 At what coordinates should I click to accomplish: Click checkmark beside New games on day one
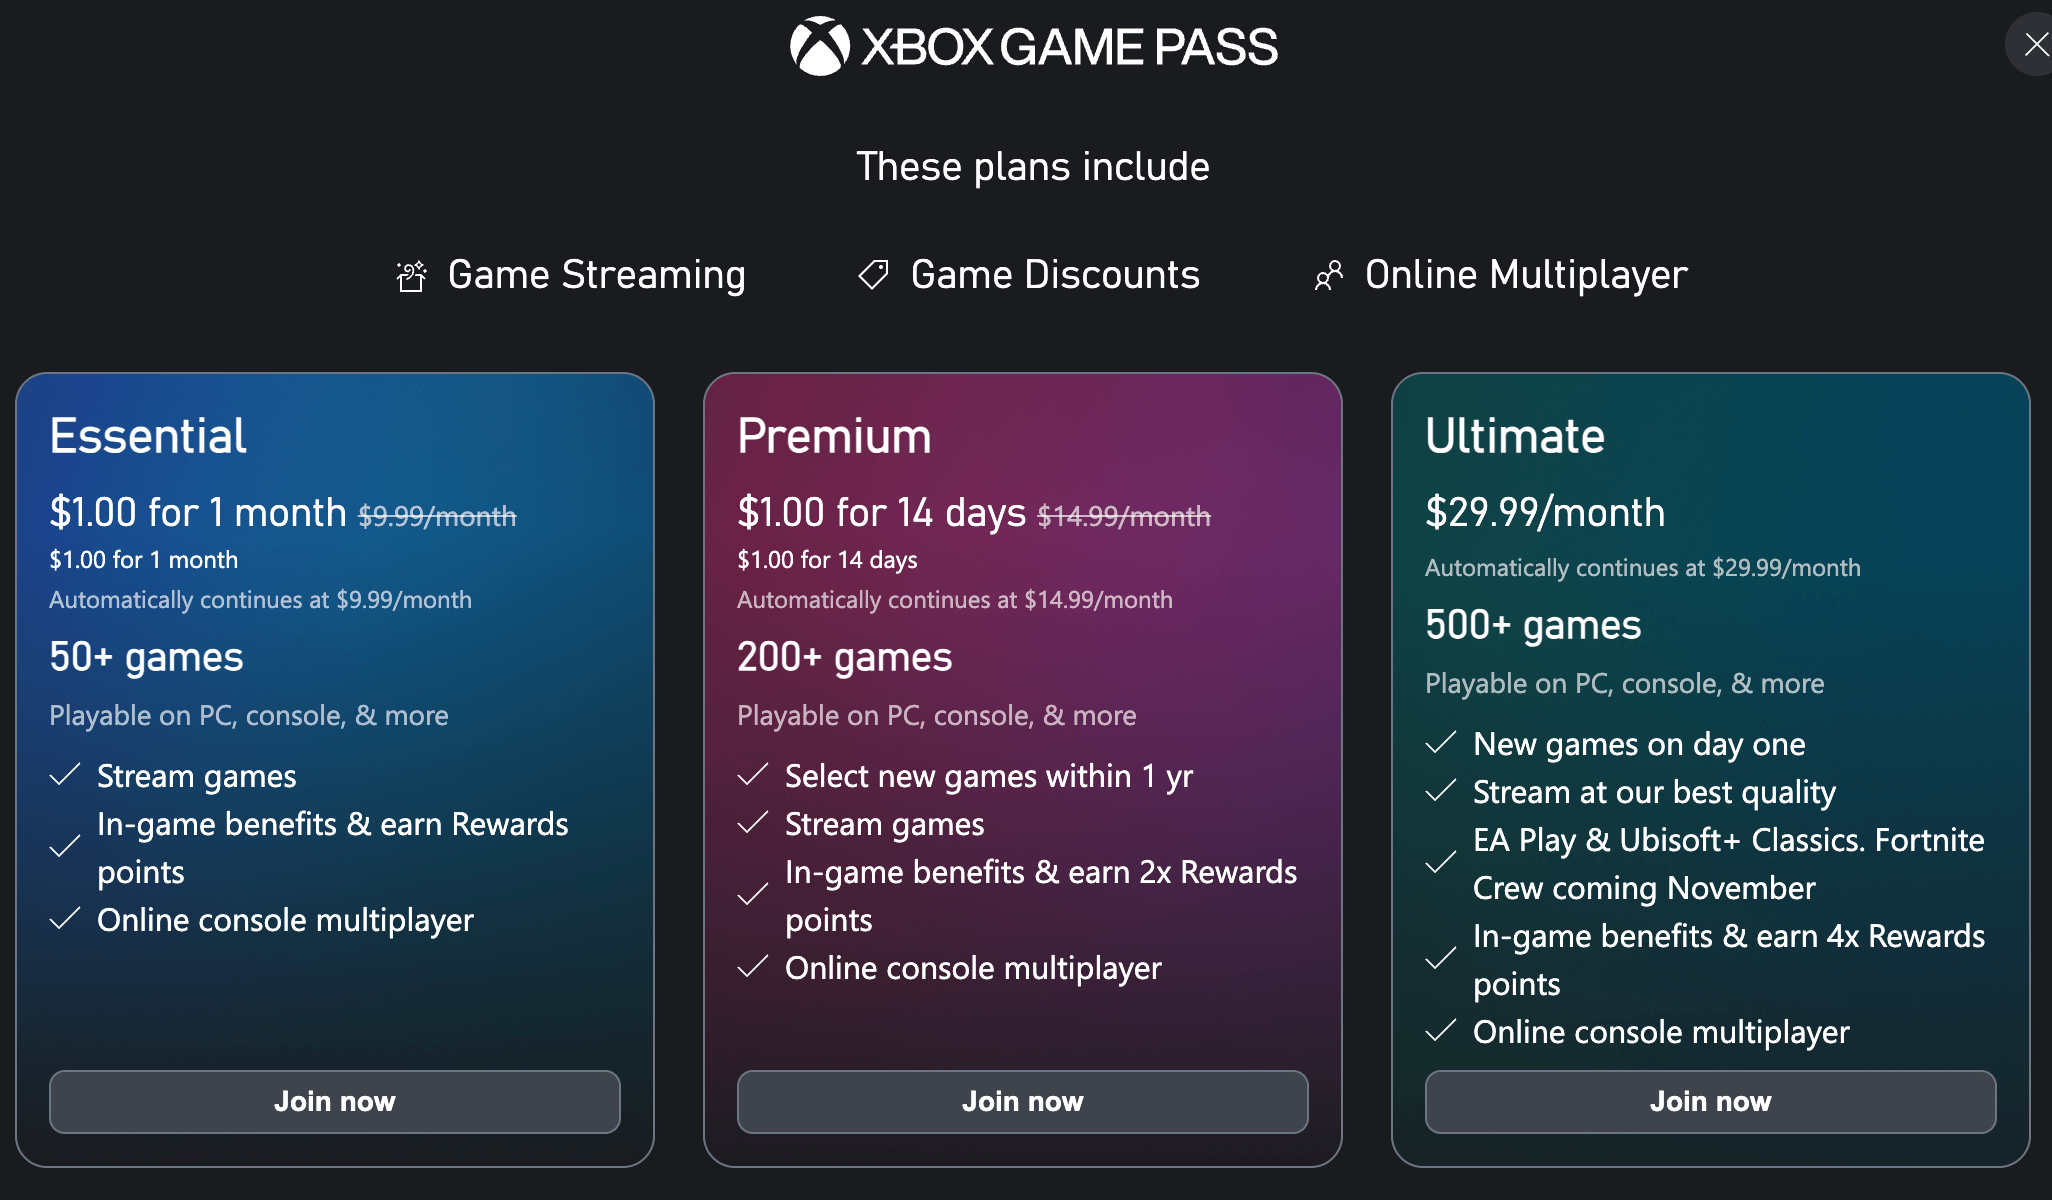click(x=1440, y=743)
